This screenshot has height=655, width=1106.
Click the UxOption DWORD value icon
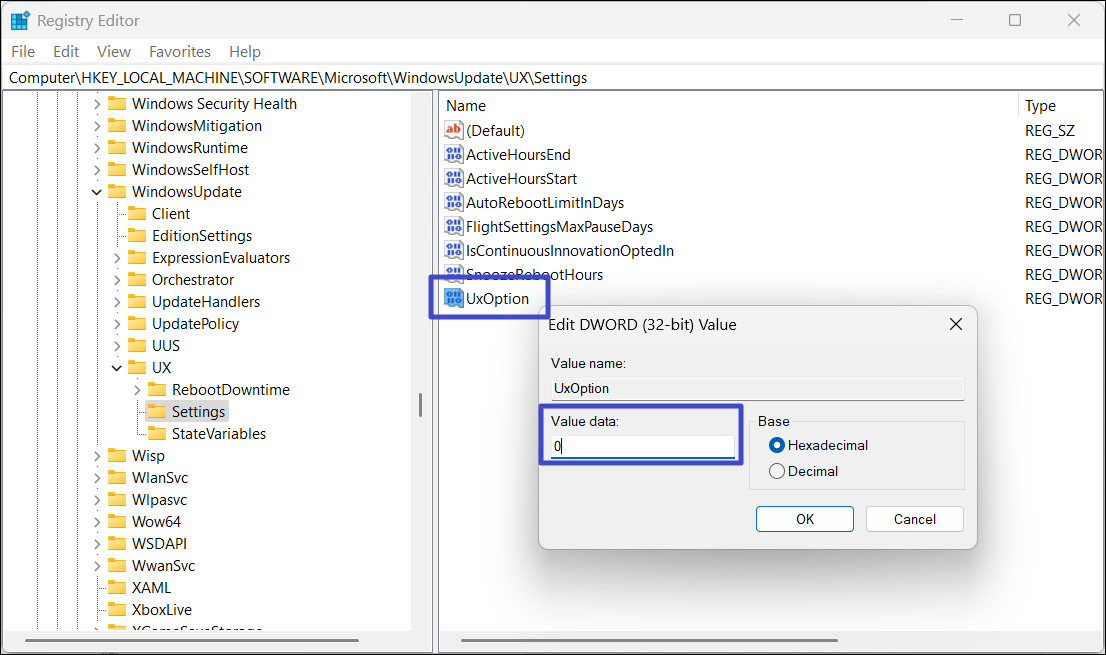click(x=454, y=298)
